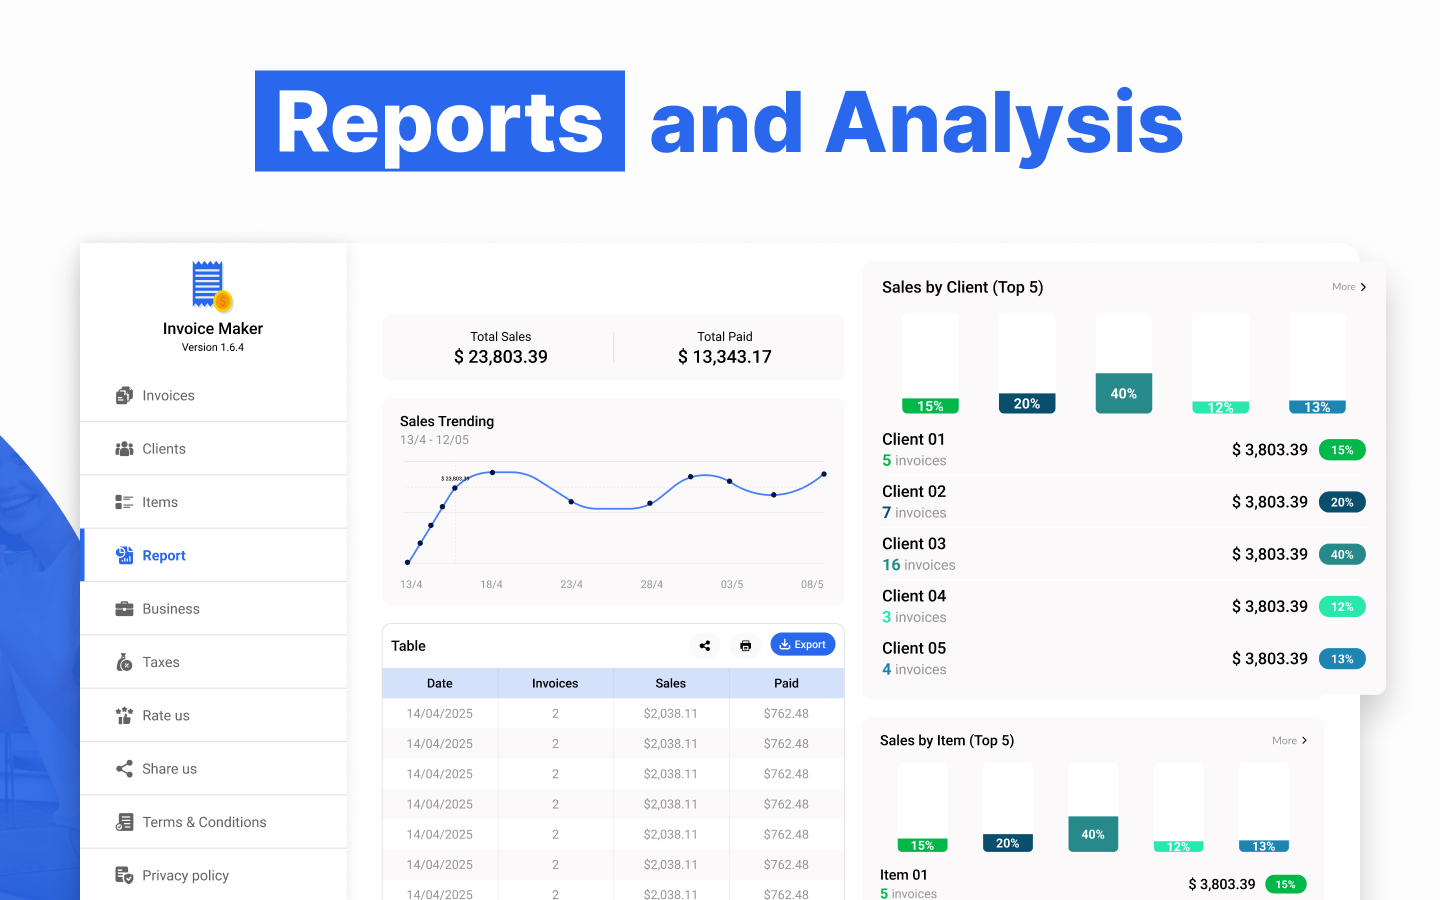Open the Business menu item

214,609
